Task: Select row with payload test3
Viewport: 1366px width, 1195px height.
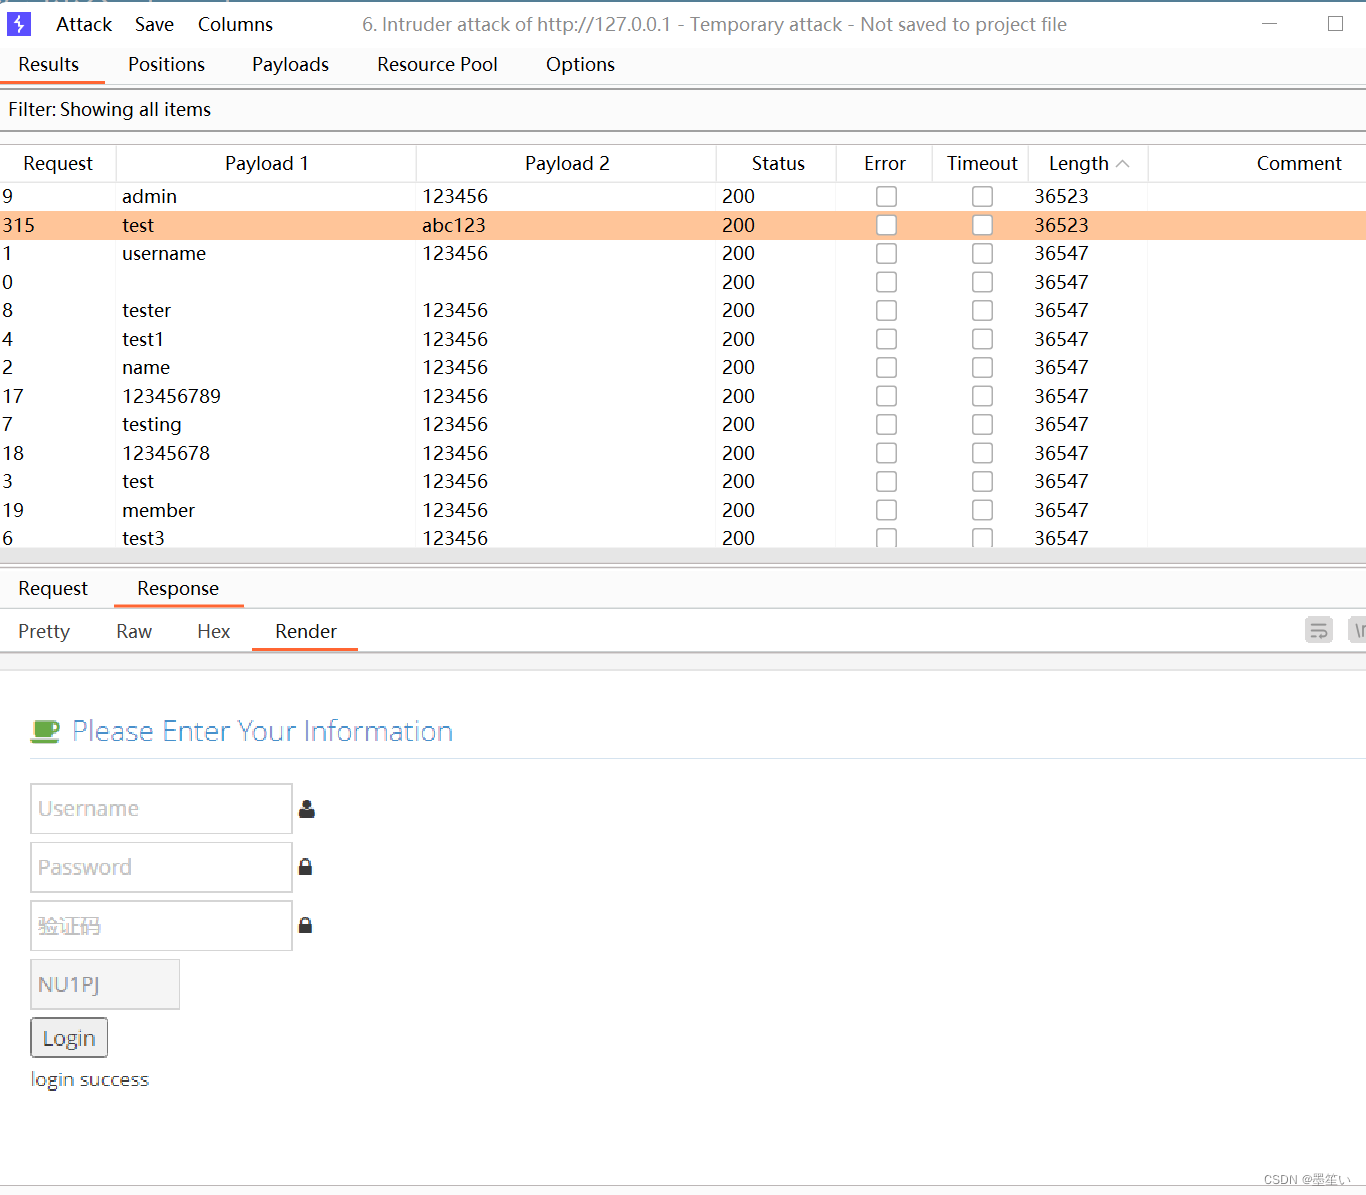Action: (x=683, y=538)
